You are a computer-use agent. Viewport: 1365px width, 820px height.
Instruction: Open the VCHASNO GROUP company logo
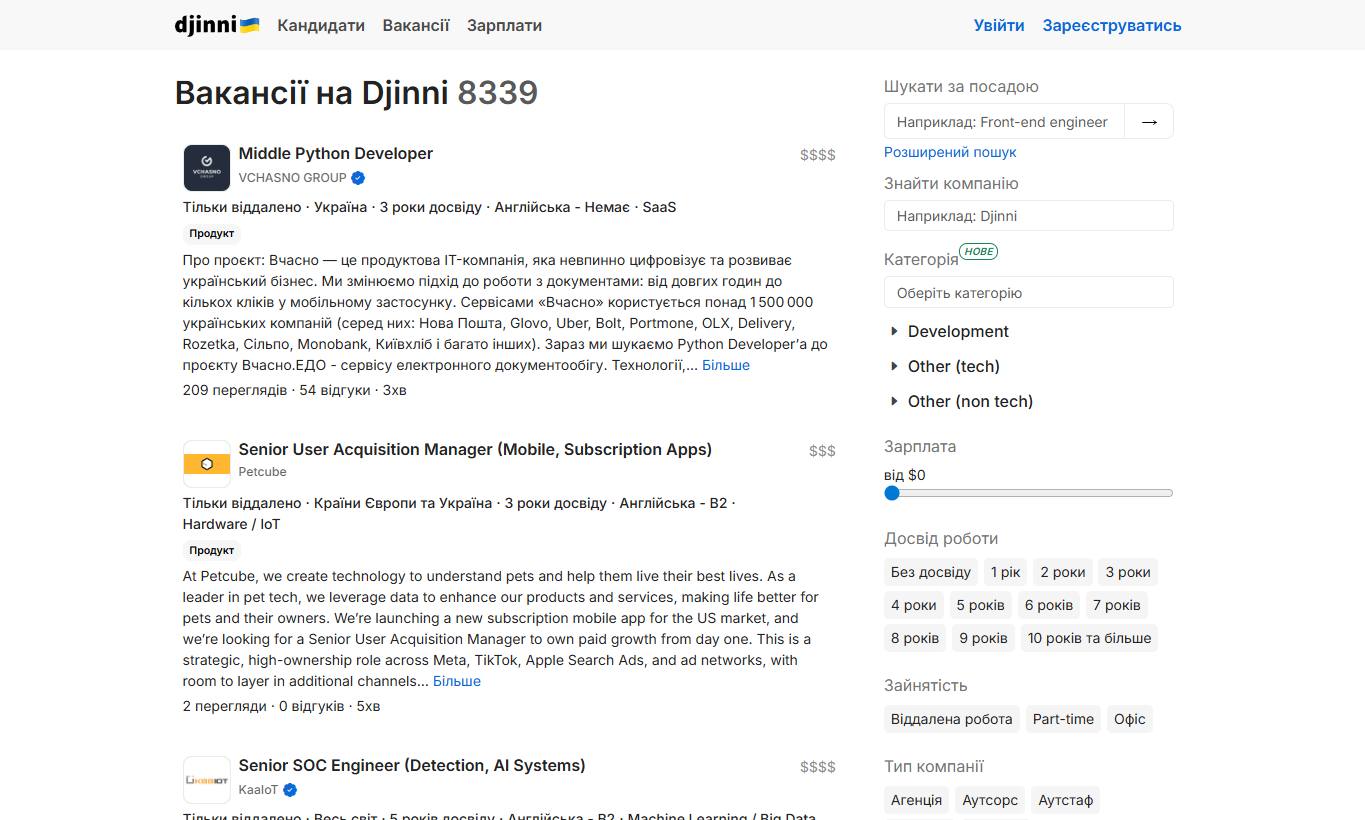(x=207, y=168)
